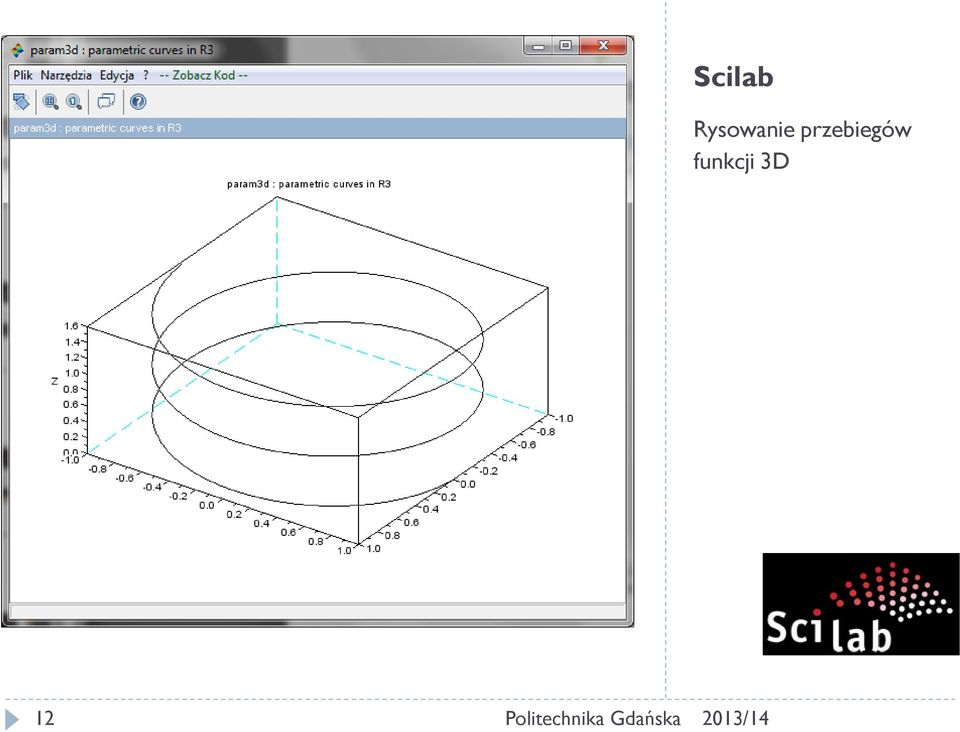Click the Scilab logo image on the slide
The width and height of the screenshot is (960, 732).
coord(861,603)
